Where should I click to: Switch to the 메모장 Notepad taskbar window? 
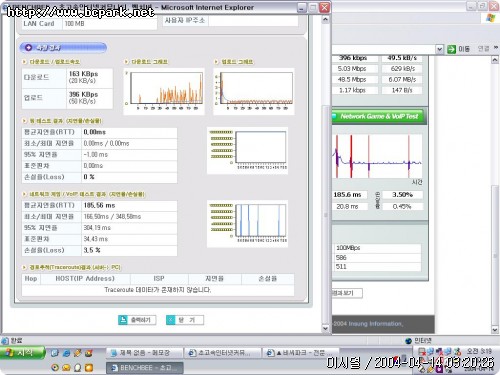click(145, 353)
